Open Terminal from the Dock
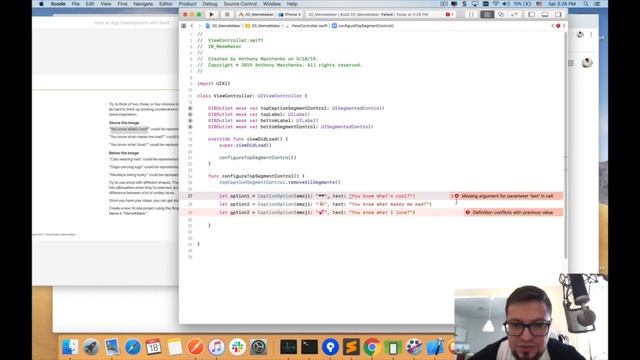The width and height of the screenshot is (640, 360). pos(309,347)
